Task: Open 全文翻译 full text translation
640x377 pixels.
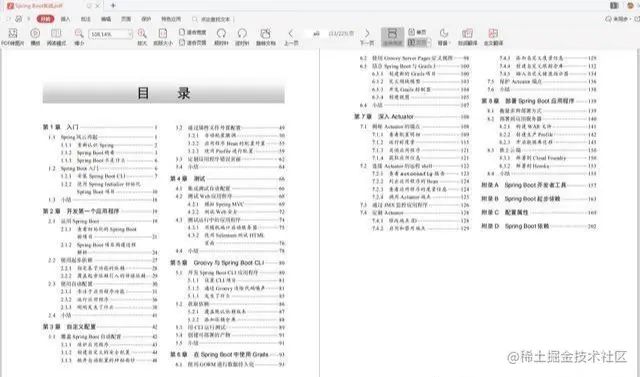Action: (x=493, y=37)
